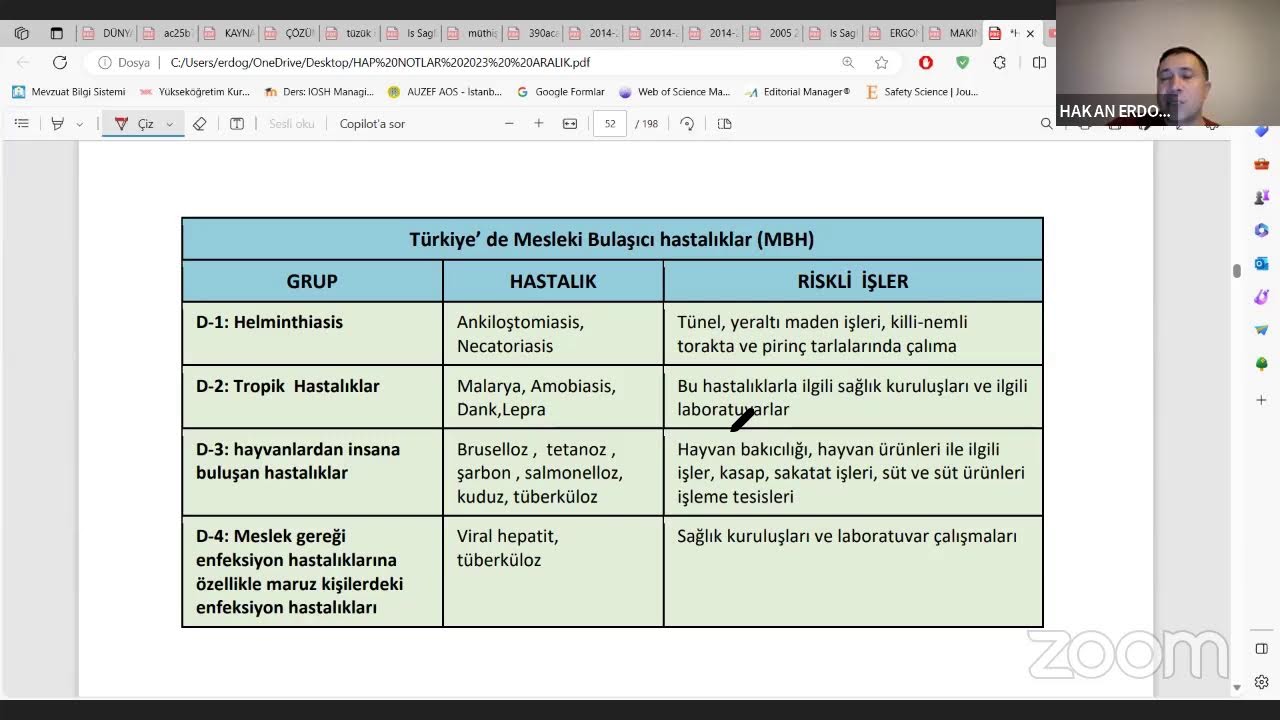1280x720 pixels.
Task: Click Copilot'a sor button
Action: point(372,124)
